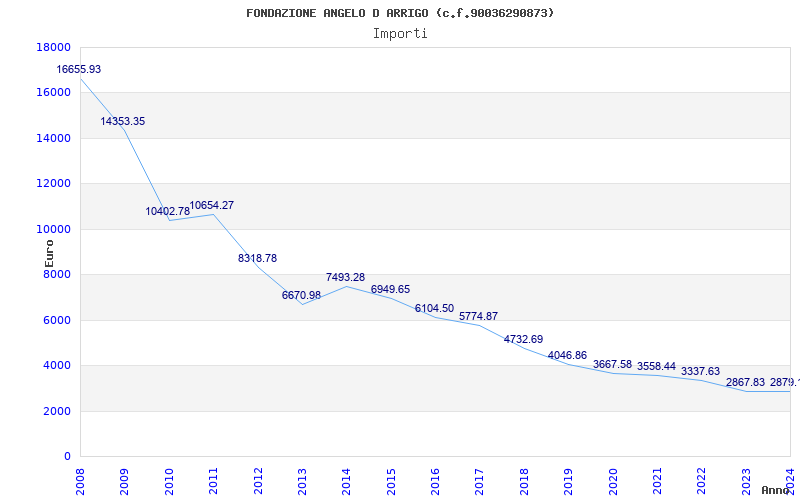The image size is (800, 500).
Task: Select the data label 6949.65
Action: click(x=390, y=290)
